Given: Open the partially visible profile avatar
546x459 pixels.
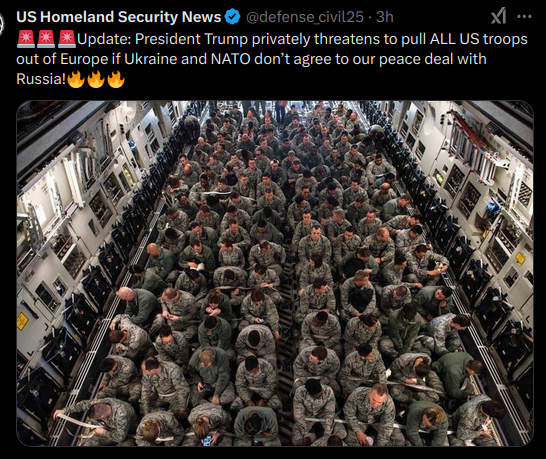Looking at the screenshot, I should (1, 24).
